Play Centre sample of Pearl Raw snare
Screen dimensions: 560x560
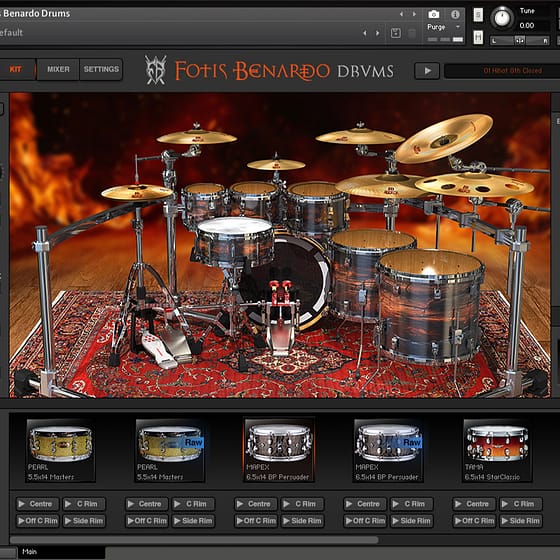[146, 504]
